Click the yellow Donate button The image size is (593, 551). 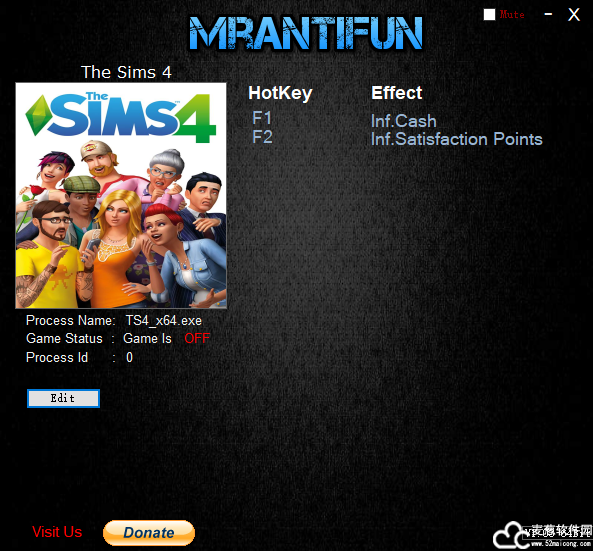point(149,533)
